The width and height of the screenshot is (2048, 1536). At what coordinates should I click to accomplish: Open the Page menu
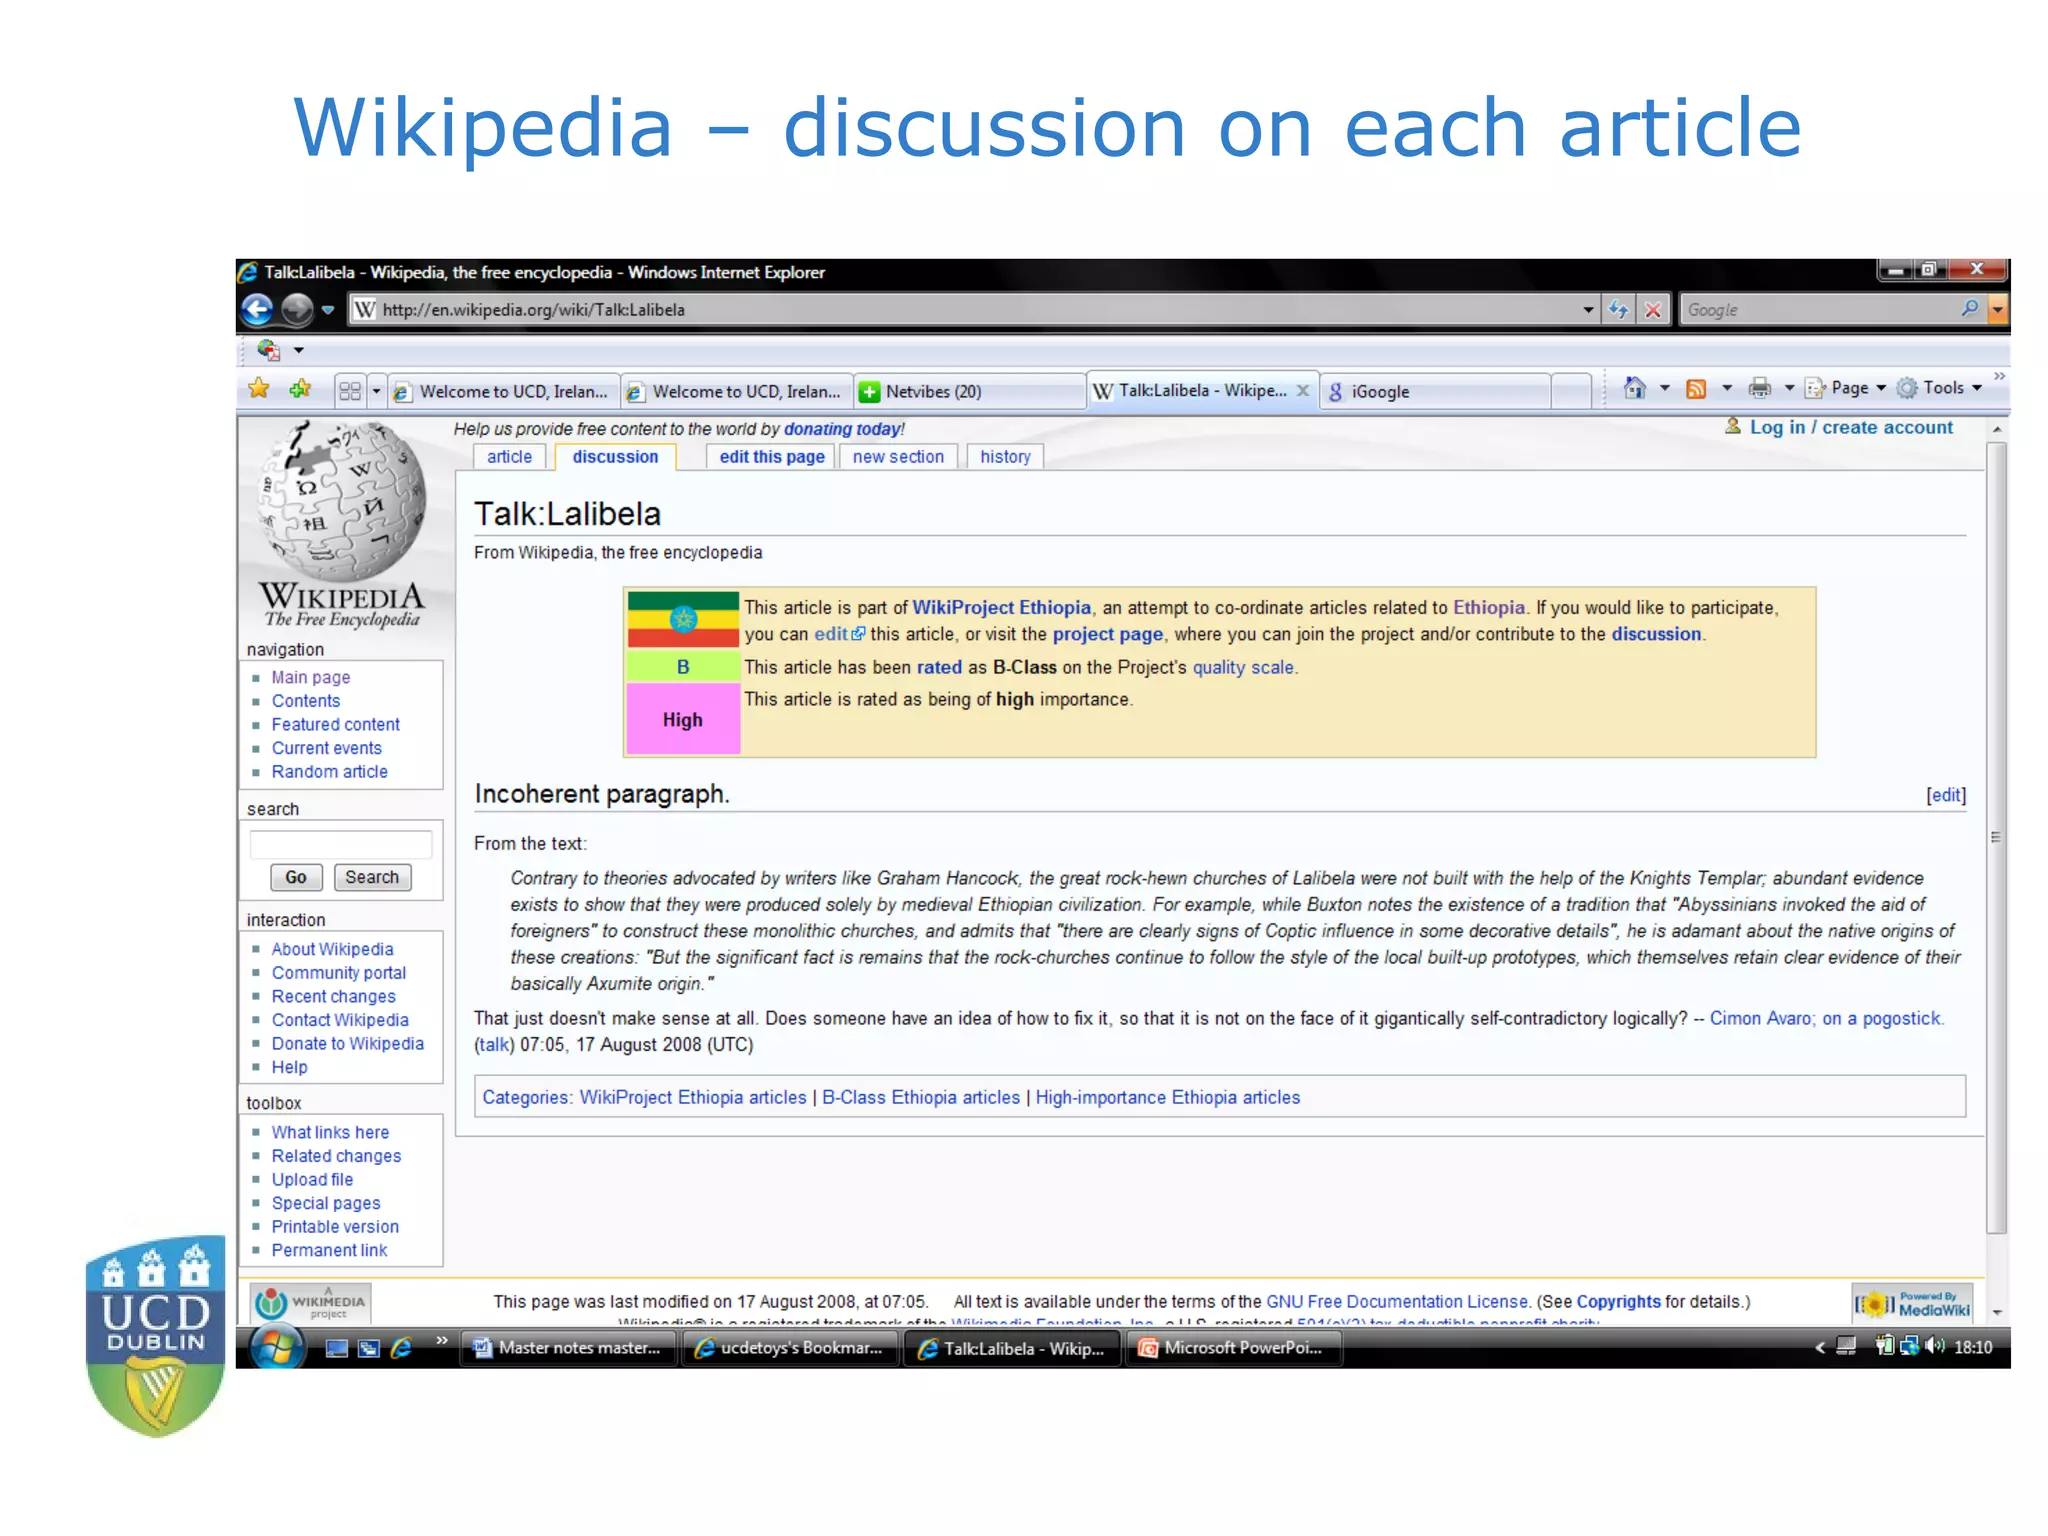(x=1845, y=388)
